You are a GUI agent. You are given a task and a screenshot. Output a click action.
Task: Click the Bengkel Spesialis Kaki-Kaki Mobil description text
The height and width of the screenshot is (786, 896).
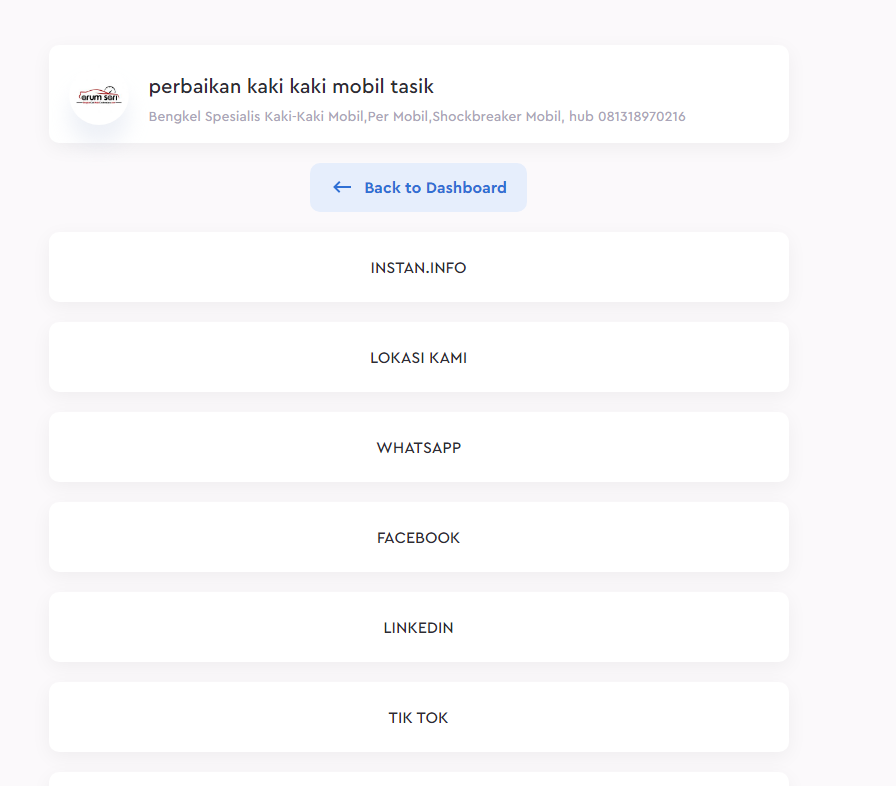(x=256, y=117)
